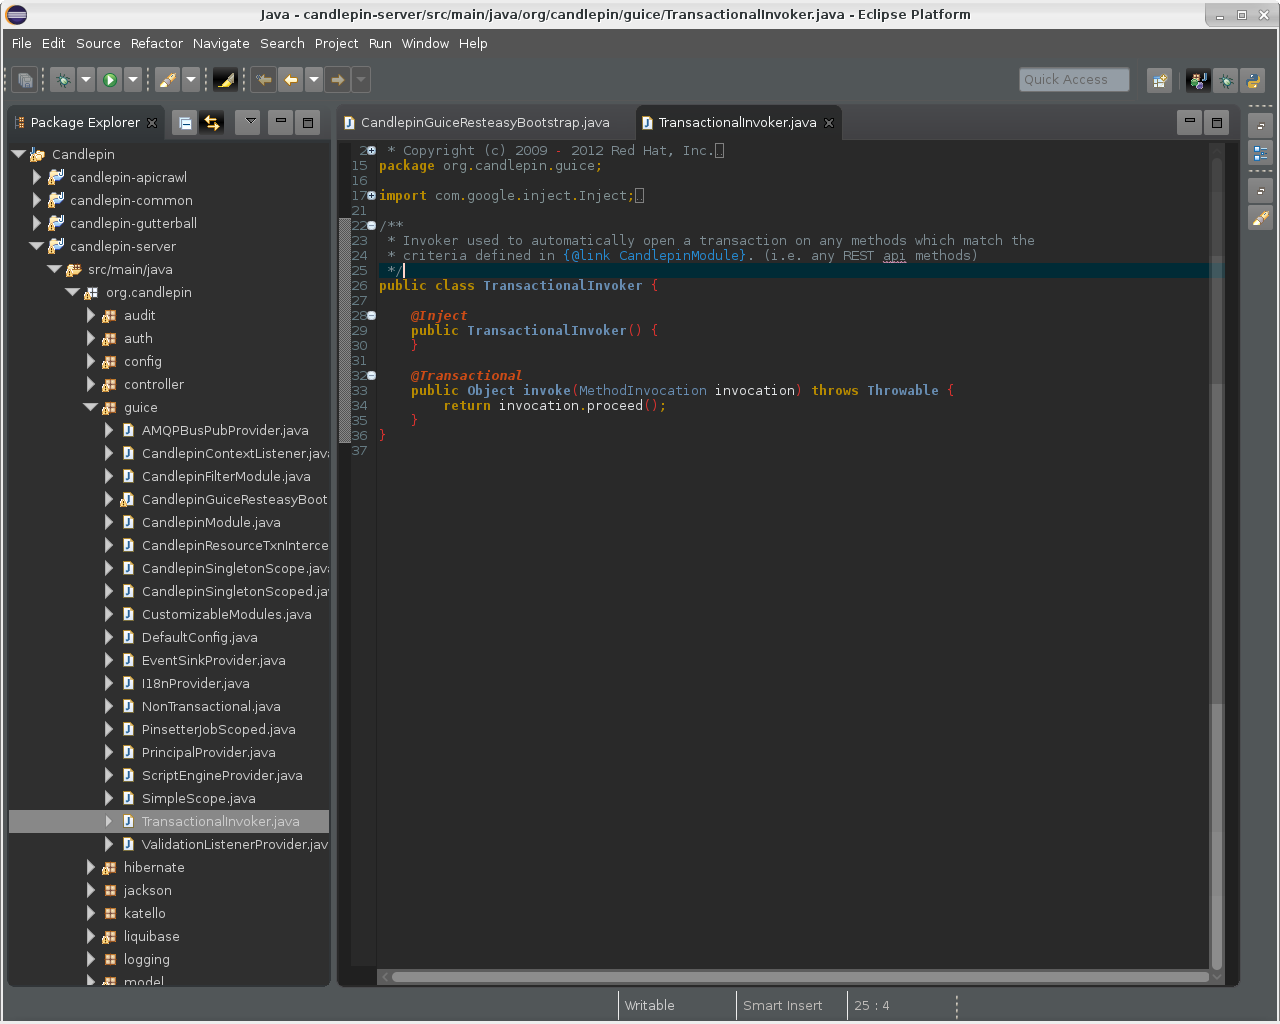Expand the hibernate package
This screenshot has width=1280, height=1024.
(x=91, y=867)
